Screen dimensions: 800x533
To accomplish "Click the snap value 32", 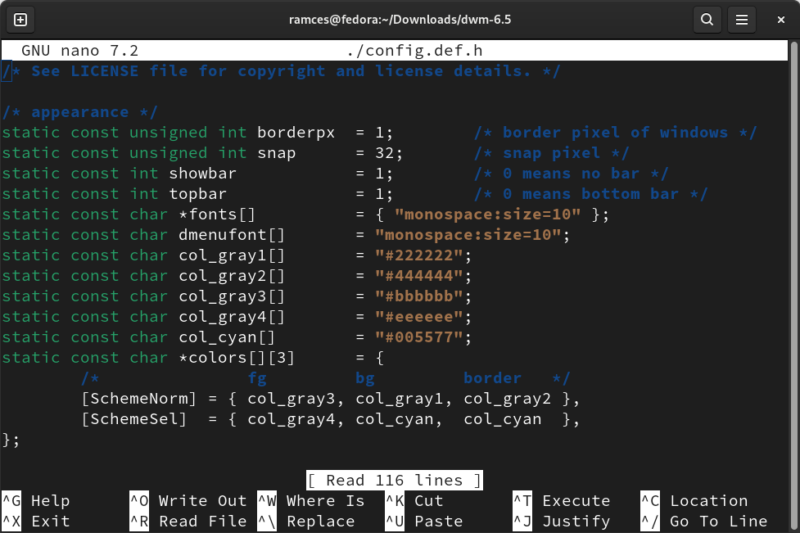I will point(384,153).
